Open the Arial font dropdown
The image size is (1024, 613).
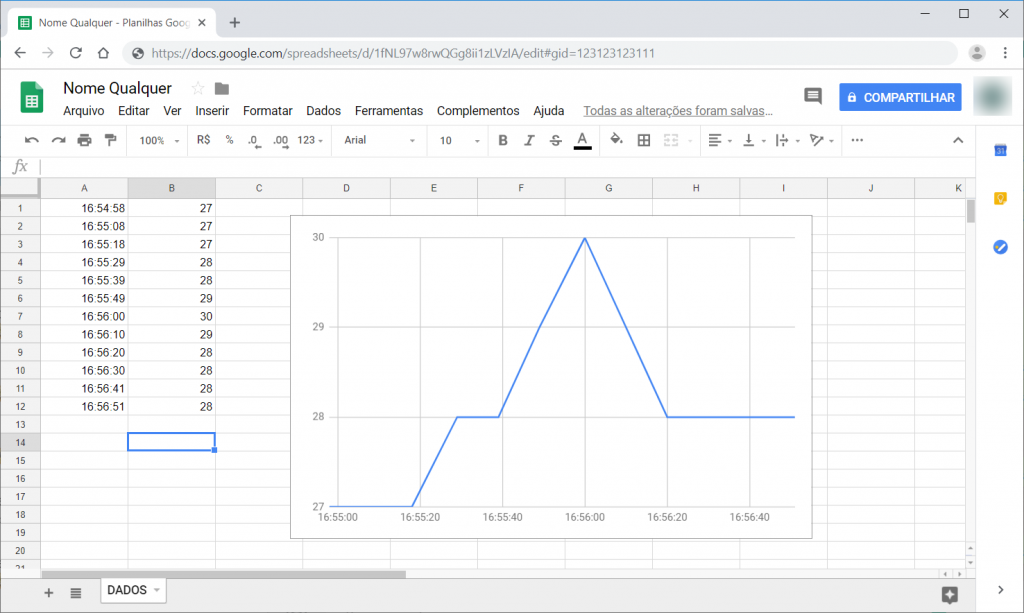[379, 140]
